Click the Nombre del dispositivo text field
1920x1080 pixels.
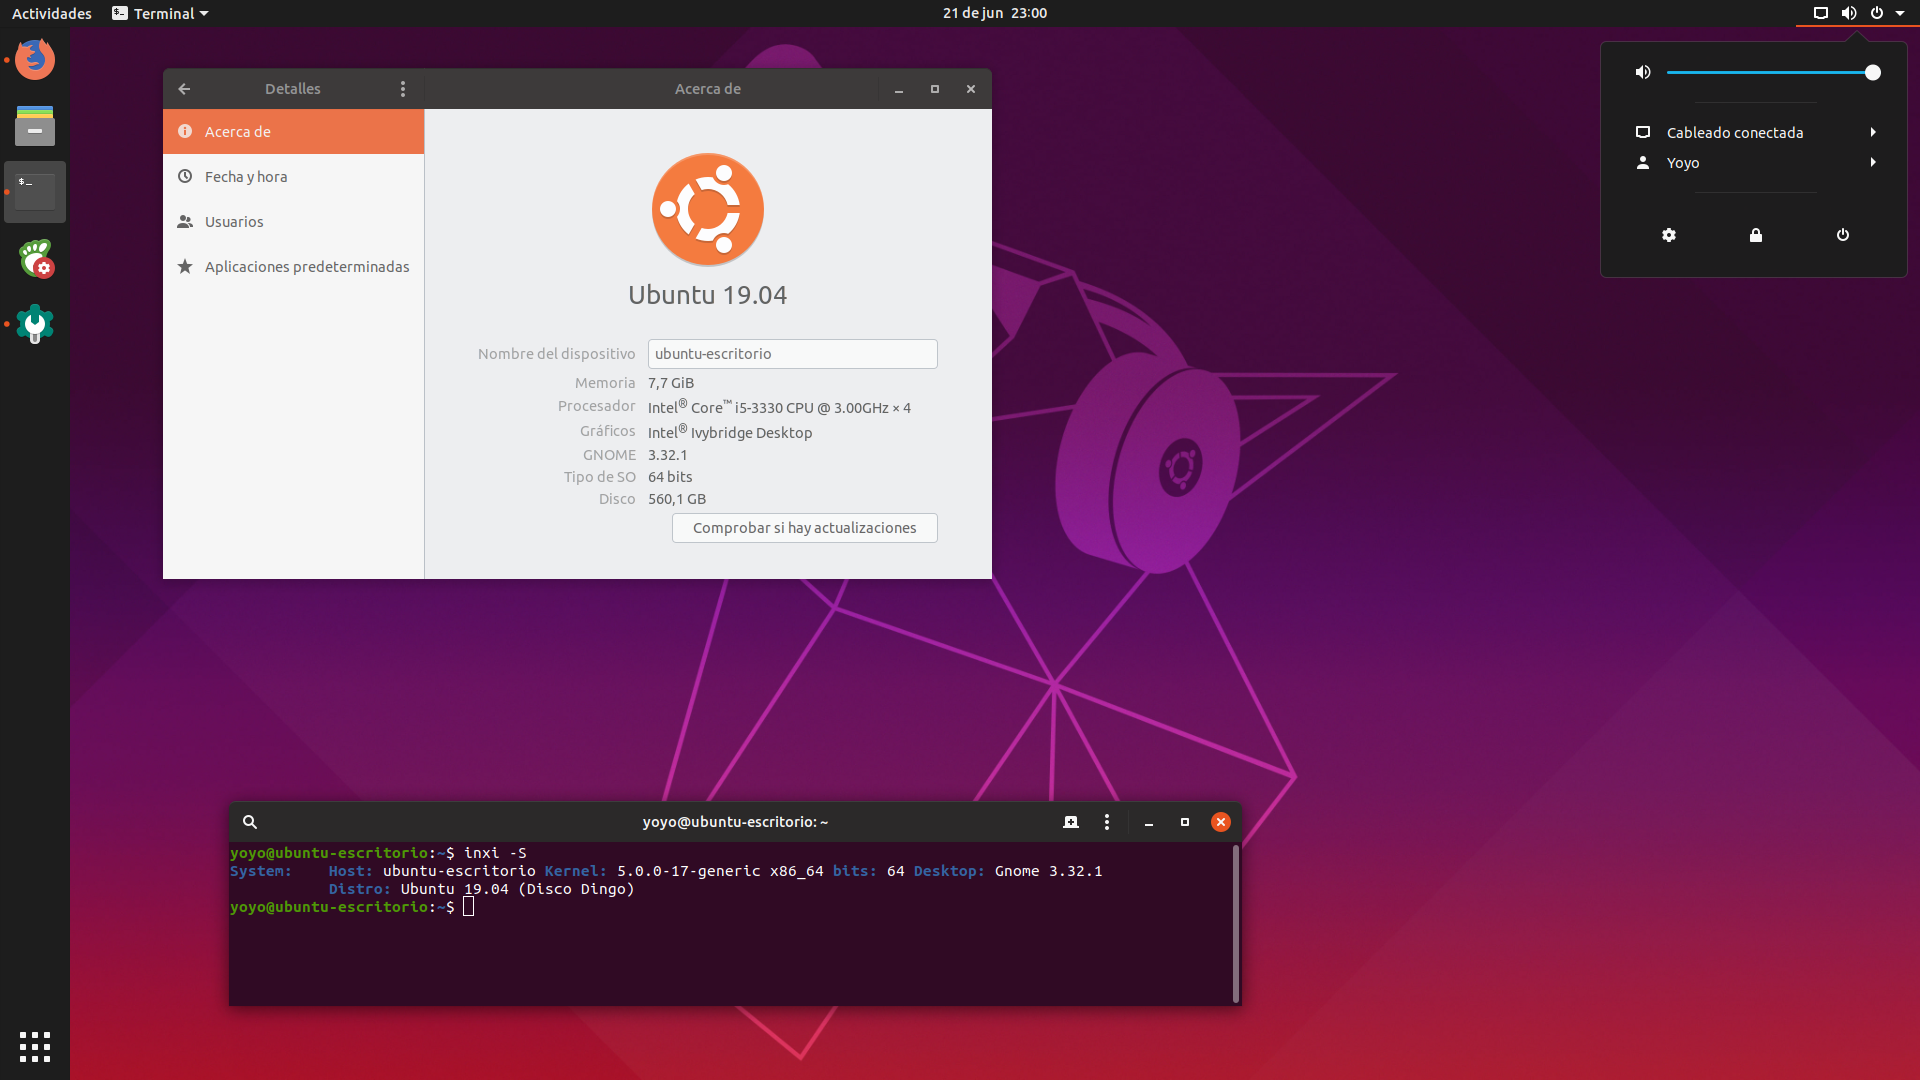tap(792, 354)
